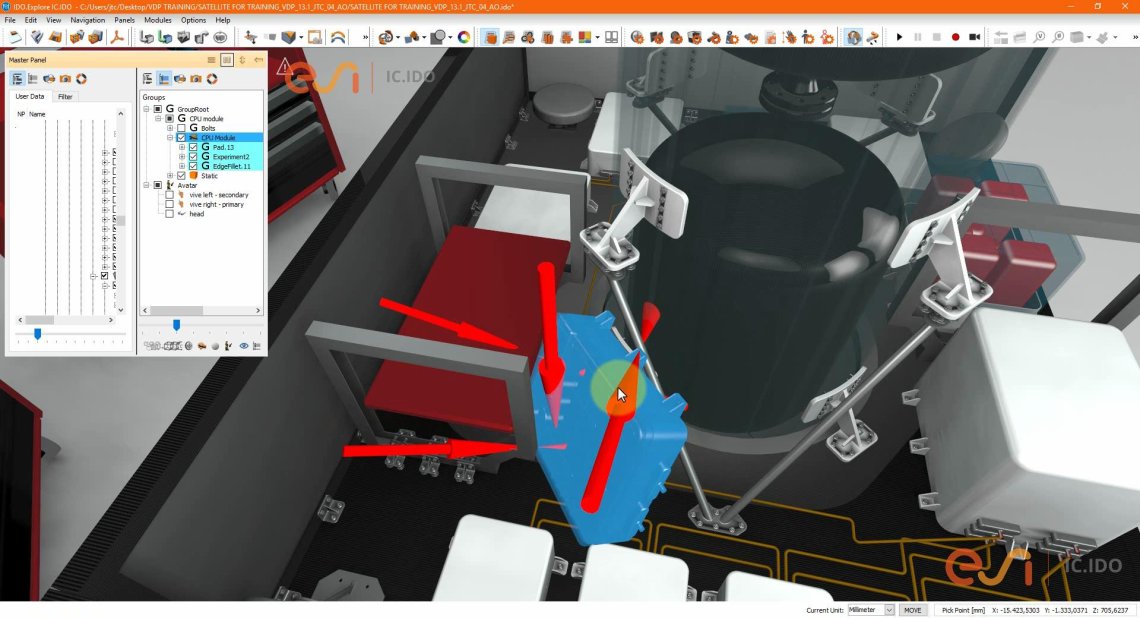
Task: Click the camera icon in left Master Panel pane
Action: pos(65,79)
